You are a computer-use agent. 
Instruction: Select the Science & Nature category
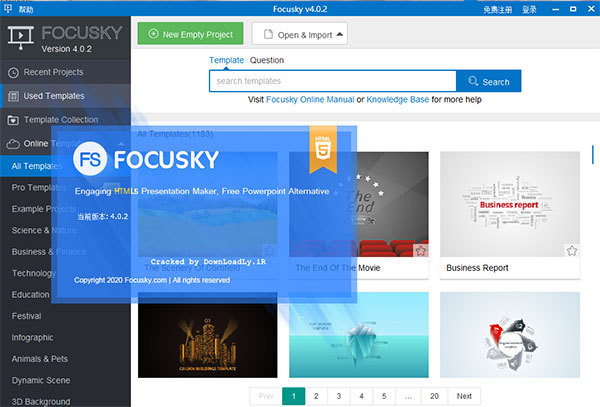pyautogui.click(x=65, y=230)
